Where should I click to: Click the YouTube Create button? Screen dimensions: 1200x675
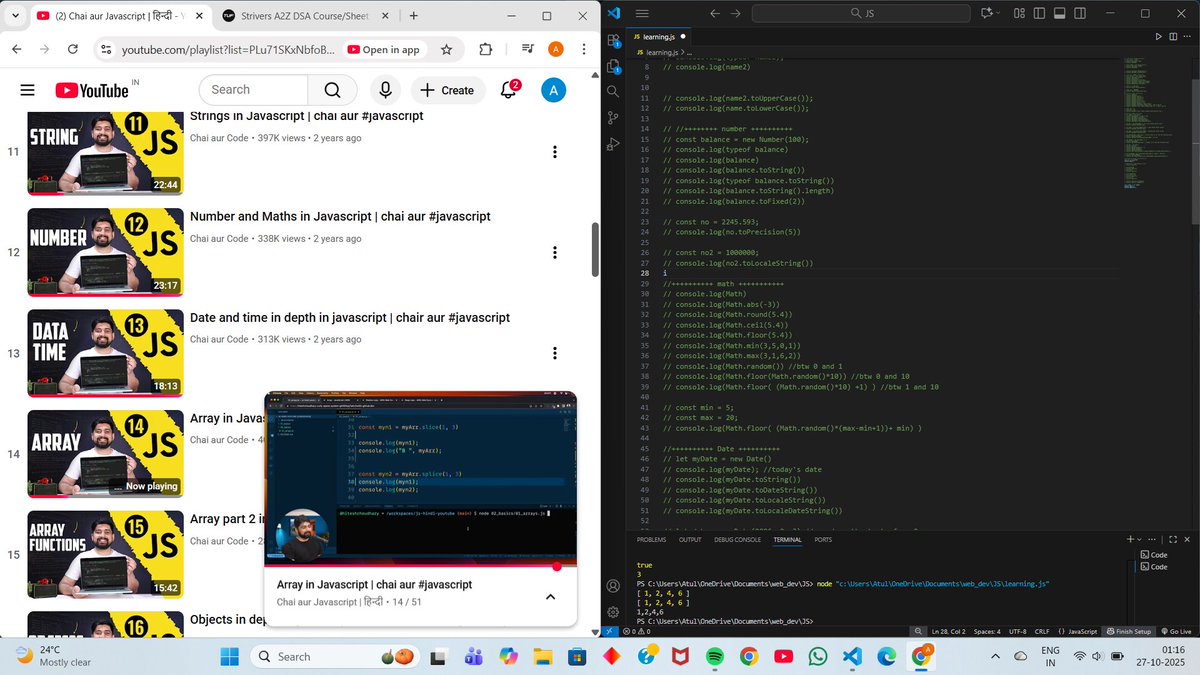(447, 90)
